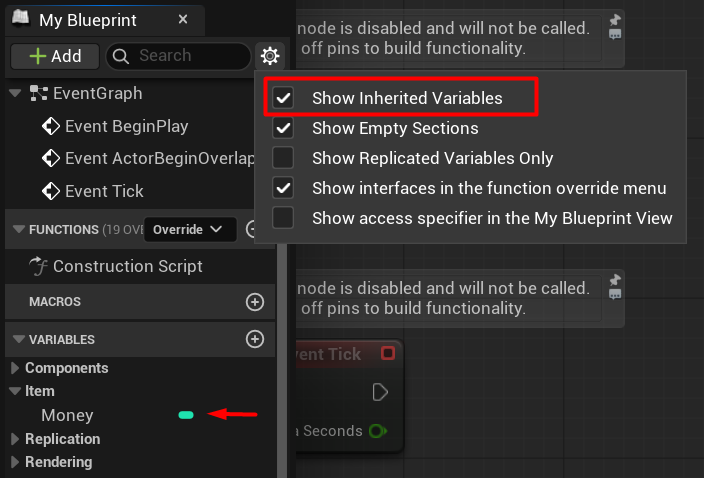Expand the Replication category
This screenshot has width=704, height=478.
tap(15, 439)
